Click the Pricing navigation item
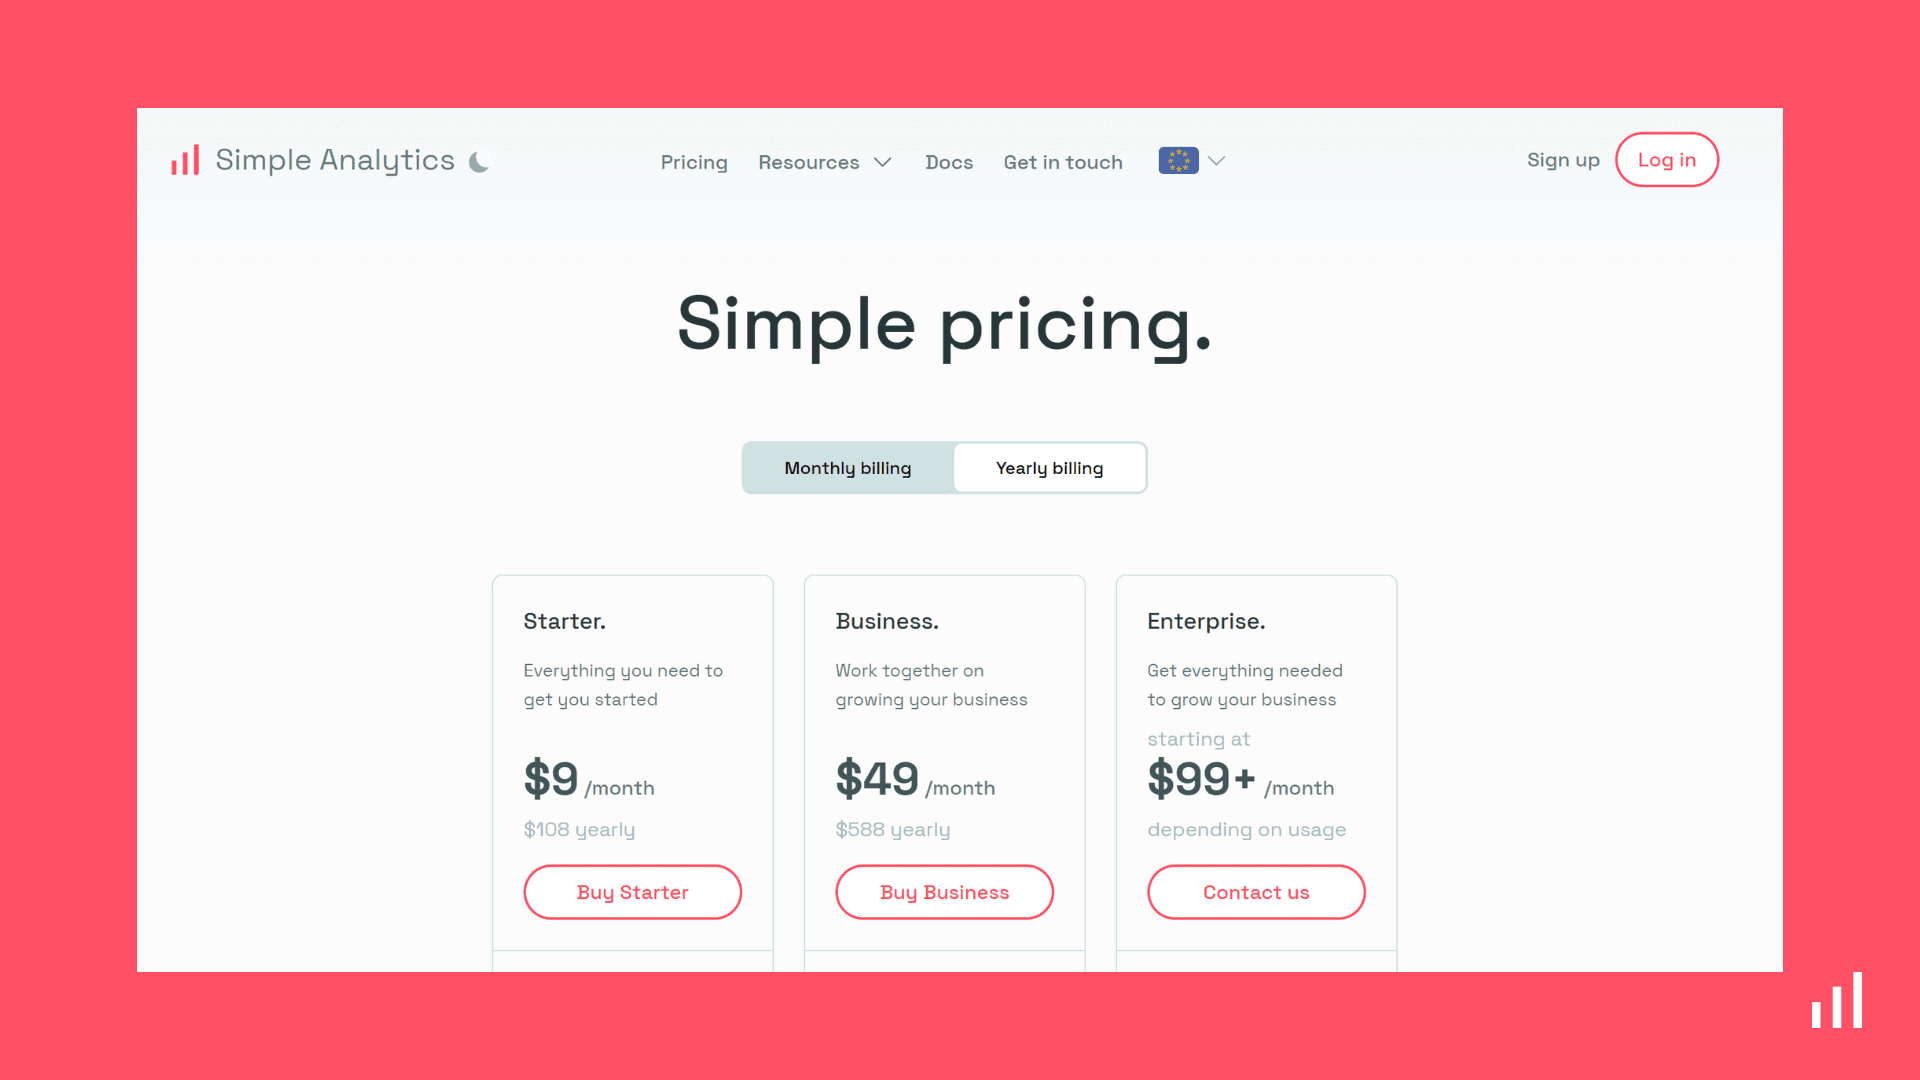 pos(694,160)
